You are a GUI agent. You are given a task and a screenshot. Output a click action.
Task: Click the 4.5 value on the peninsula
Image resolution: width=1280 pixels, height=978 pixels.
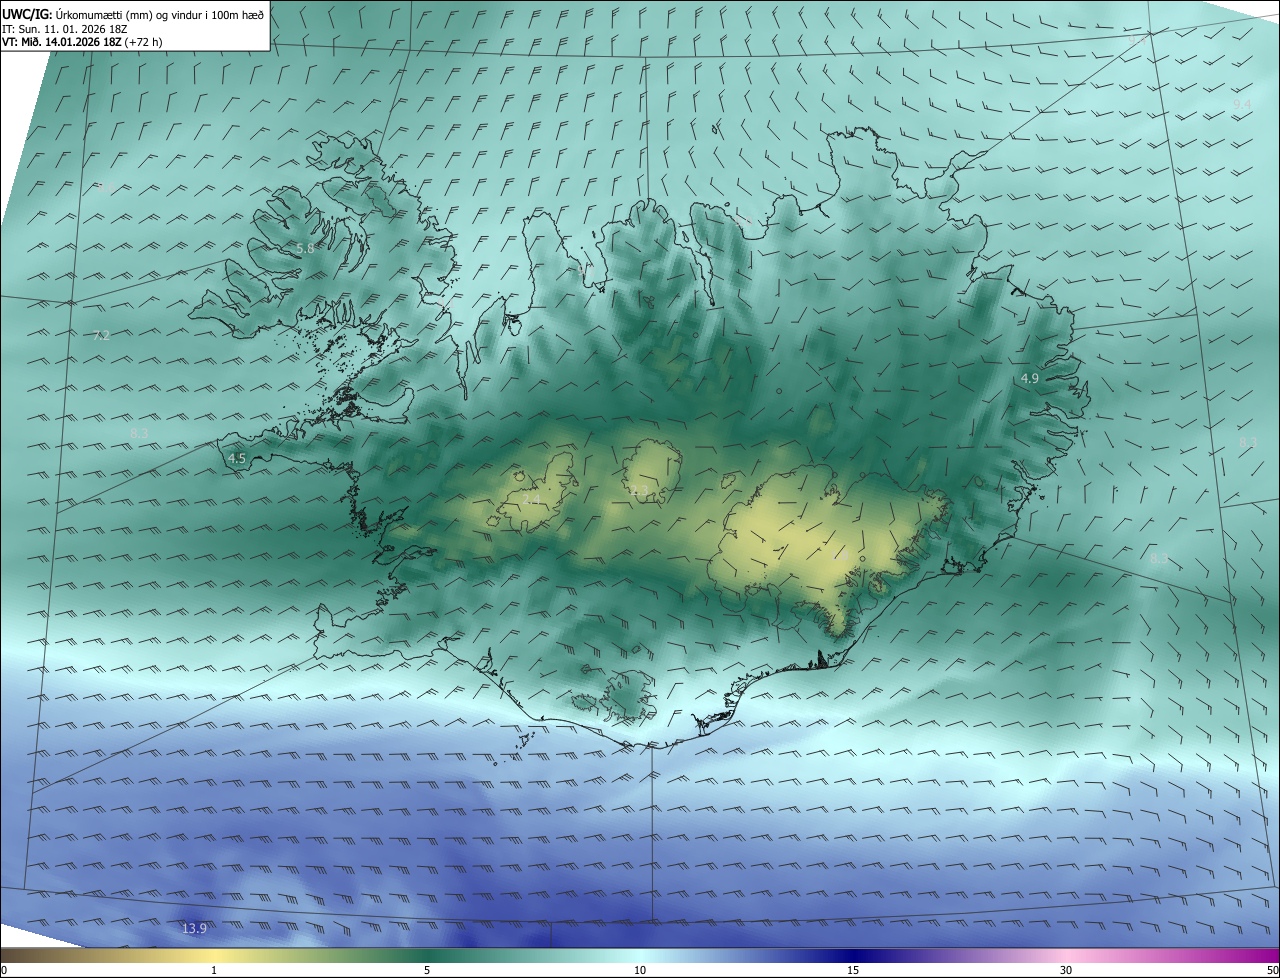pos(237,459)
